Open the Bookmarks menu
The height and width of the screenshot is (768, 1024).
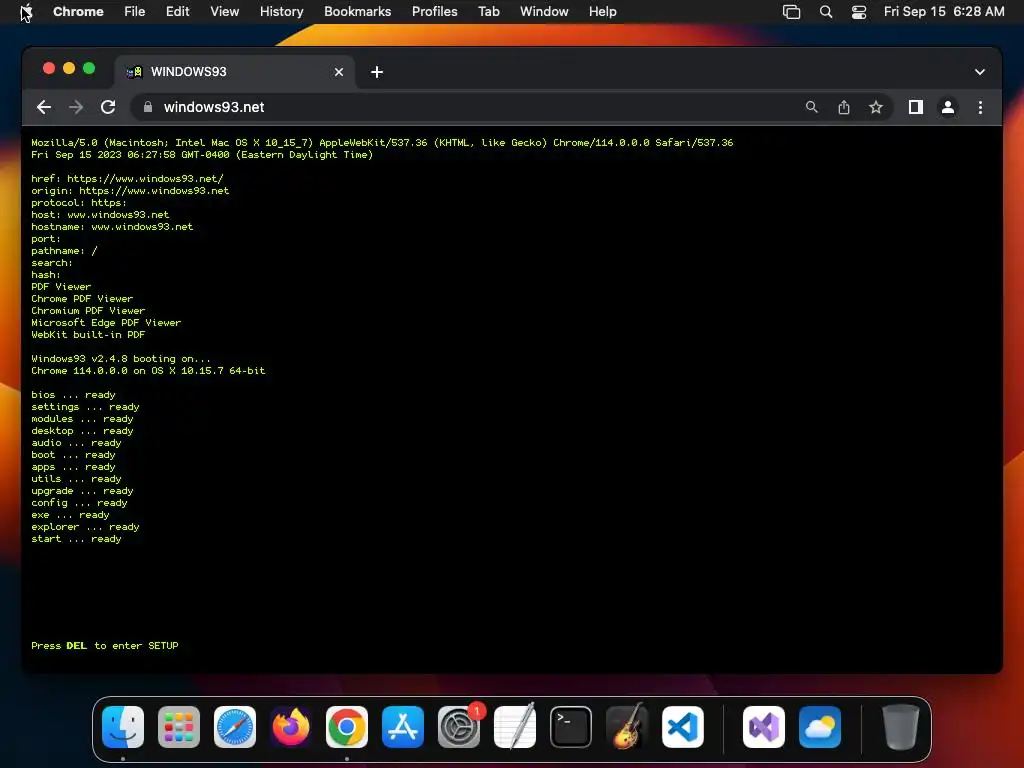tap(357, 12)
